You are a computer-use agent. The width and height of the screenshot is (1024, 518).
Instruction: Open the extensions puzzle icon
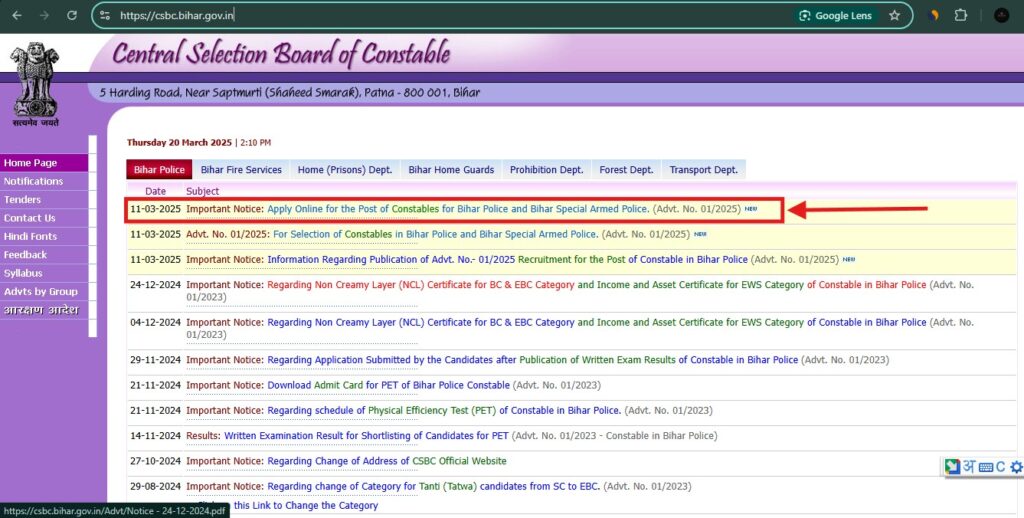tap(960, 15)
